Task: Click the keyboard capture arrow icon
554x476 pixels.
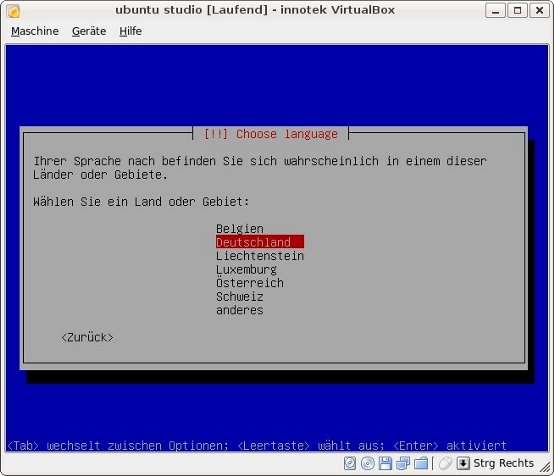Action: pyautogui.click(x=463, y=463)
